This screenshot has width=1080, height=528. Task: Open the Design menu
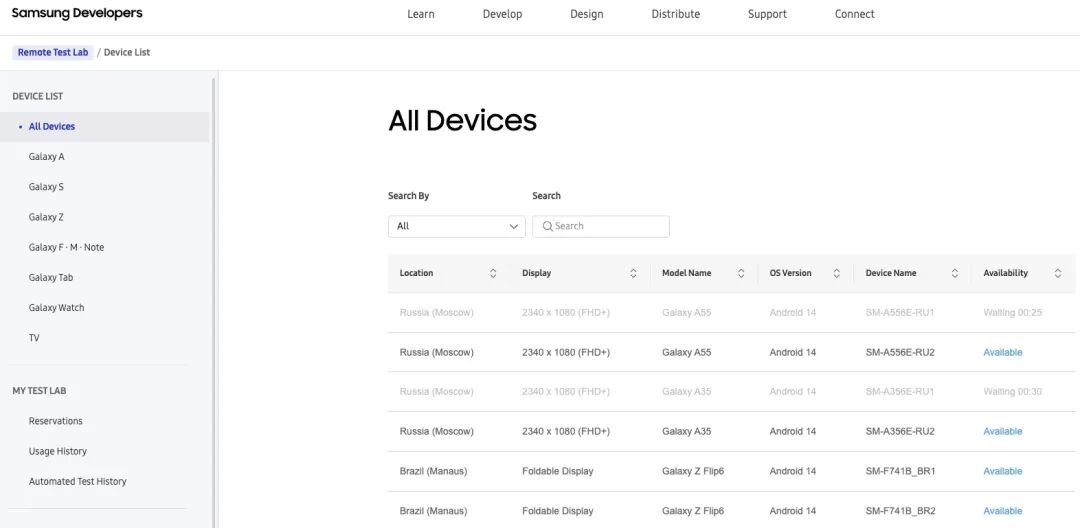coord(587,14)
